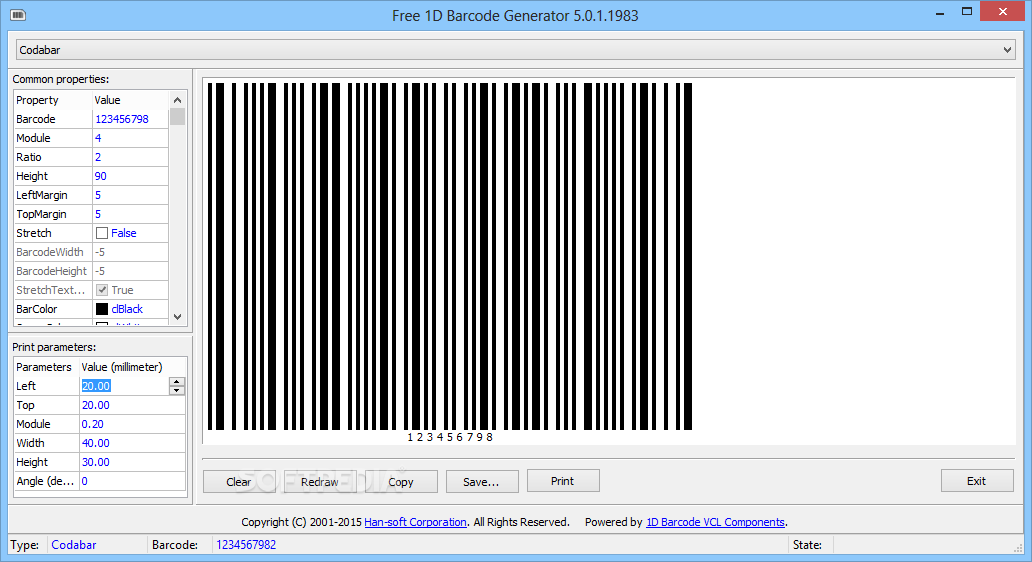1032x562 pixels.
Task: Click the Value column header
Action: [x=130, y=100]
